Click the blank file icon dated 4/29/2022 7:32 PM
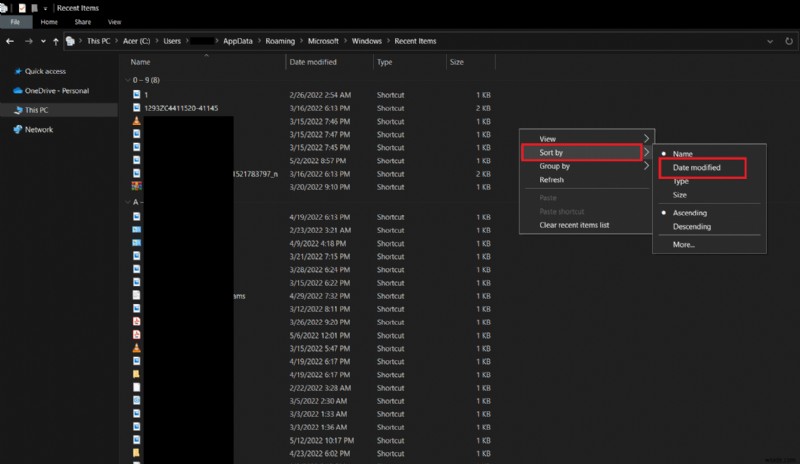The height and width of the screenshot is (464, 800). click(137, 296)
